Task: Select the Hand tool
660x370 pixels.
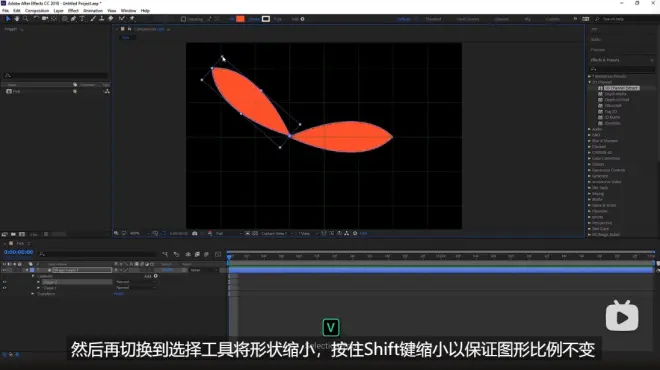Action: tap(16, 19)
